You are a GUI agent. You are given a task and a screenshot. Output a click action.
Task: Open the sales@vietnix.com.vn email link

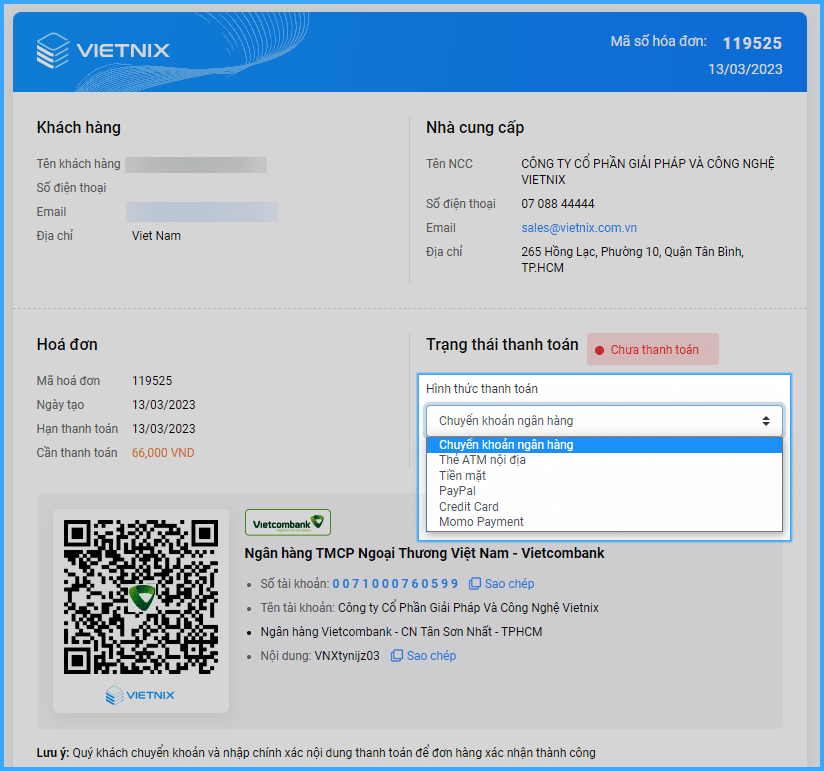579,228
